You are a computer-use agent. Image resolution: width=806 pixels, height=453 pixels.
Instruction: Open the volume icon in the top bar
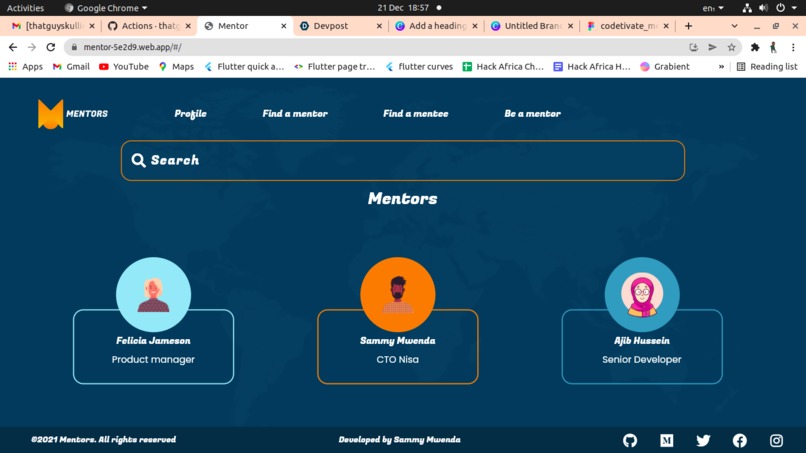tap(763, 8)
